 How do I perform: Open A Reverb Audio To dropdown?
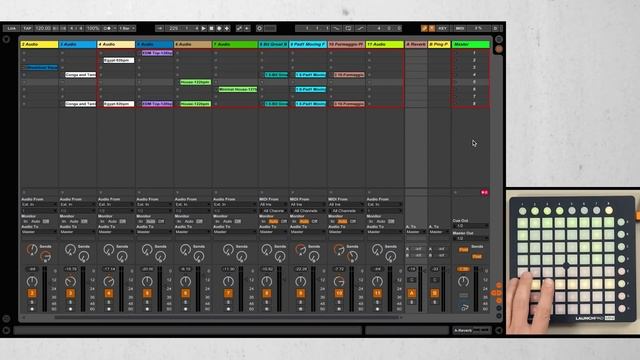click(x=416, y=232)
